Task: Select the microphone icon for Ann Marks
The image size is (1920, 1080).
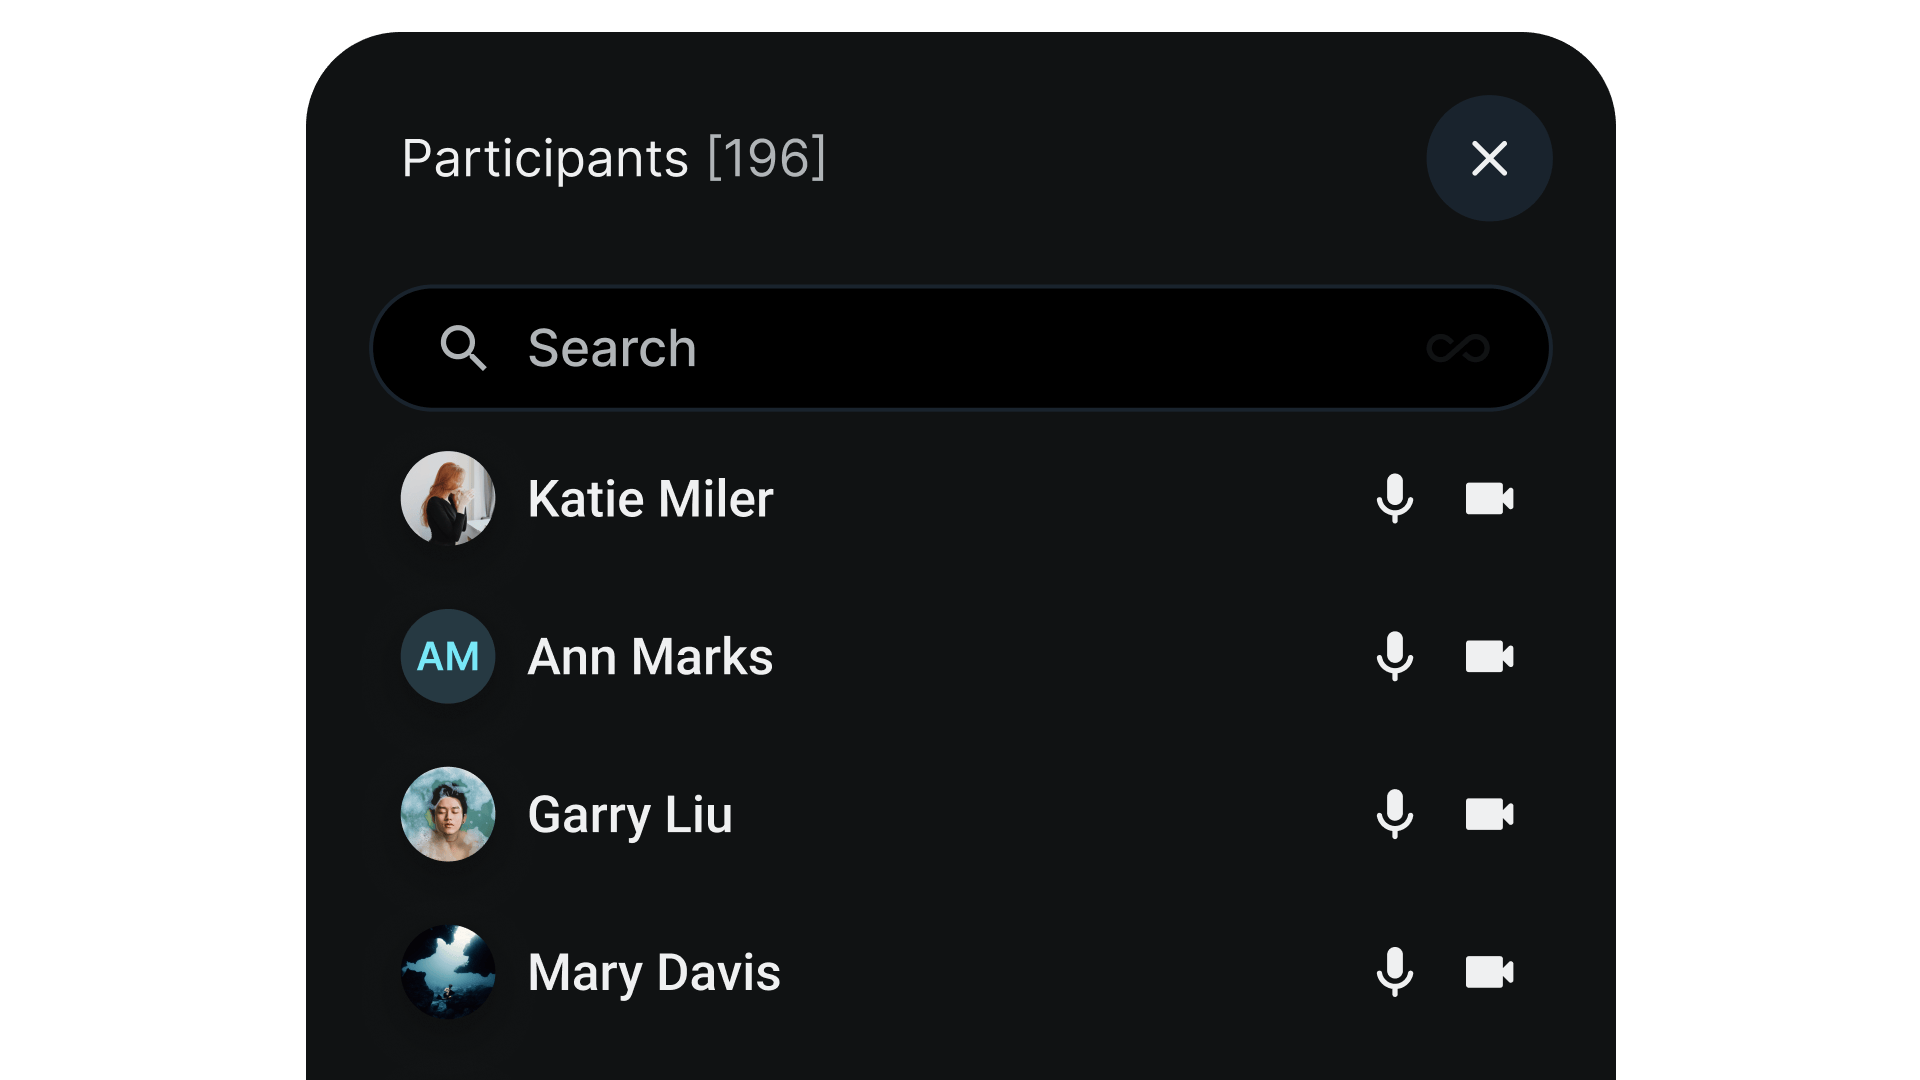Action: pyautogui.click(x=1395, y=657)
